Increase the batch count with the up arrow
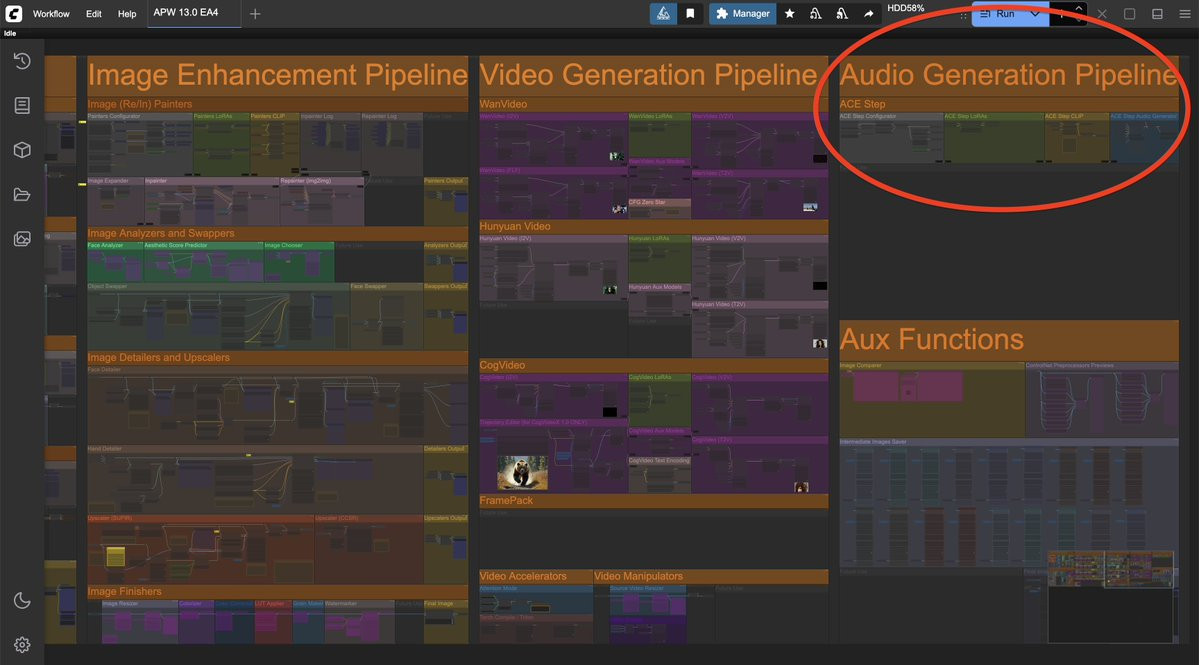1199x665 pixels. [1078, 9]
